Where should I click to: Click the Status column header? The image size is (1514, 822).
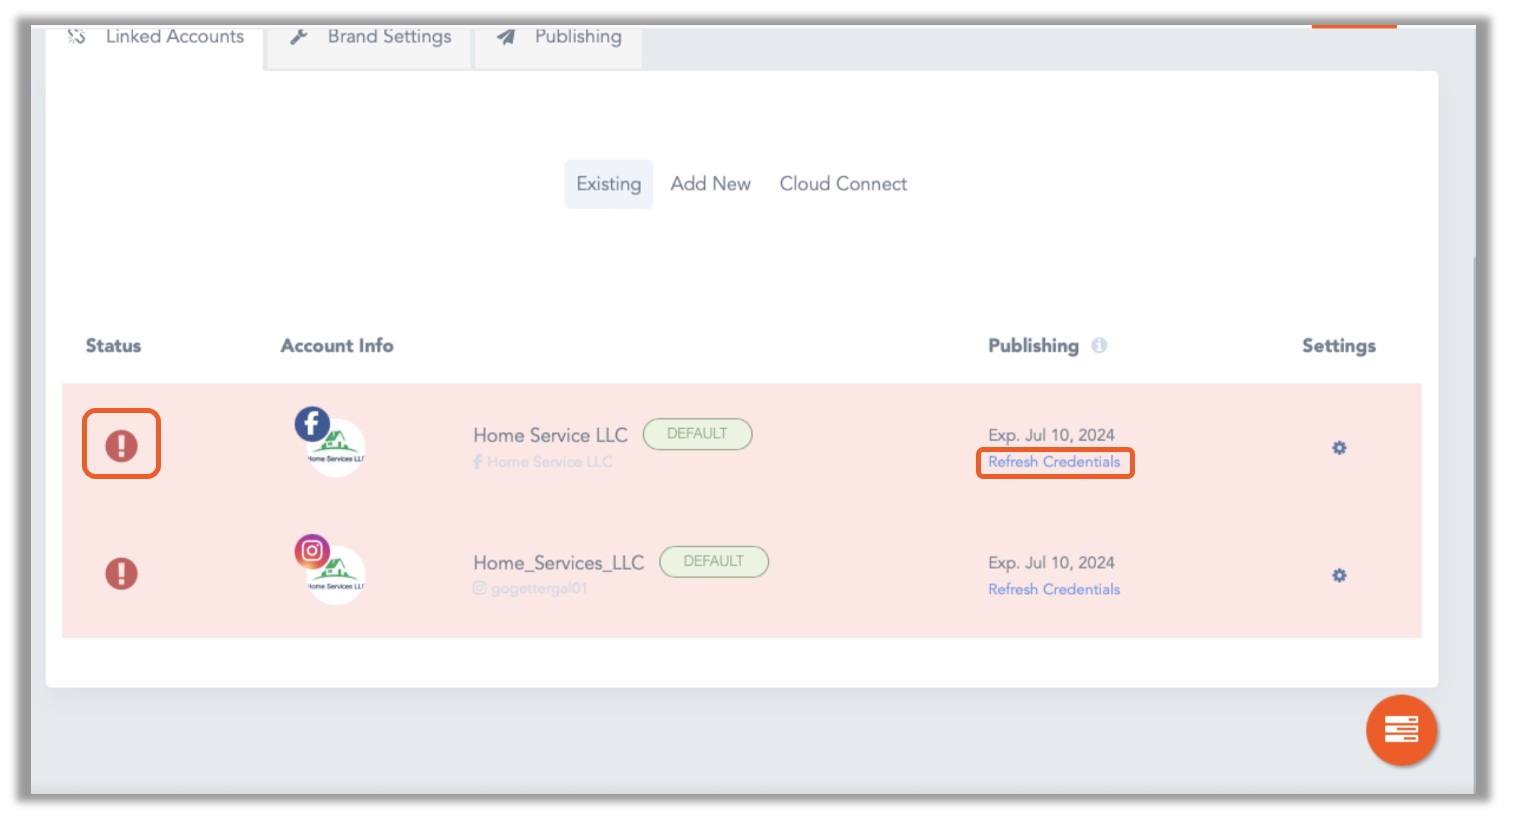pos(113,346)
